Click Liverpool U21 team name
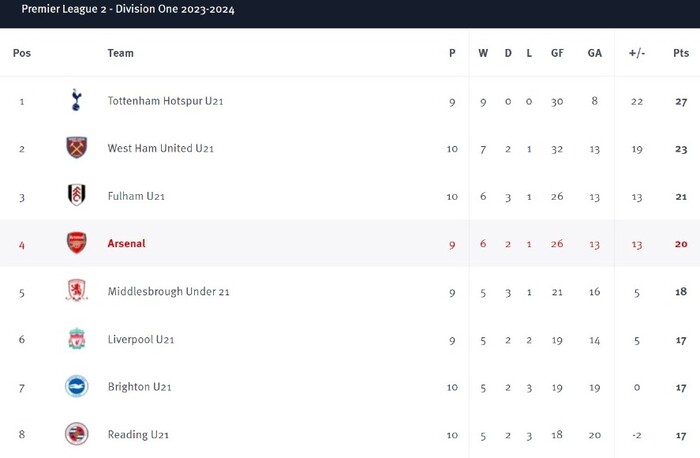 coord(141,339)
